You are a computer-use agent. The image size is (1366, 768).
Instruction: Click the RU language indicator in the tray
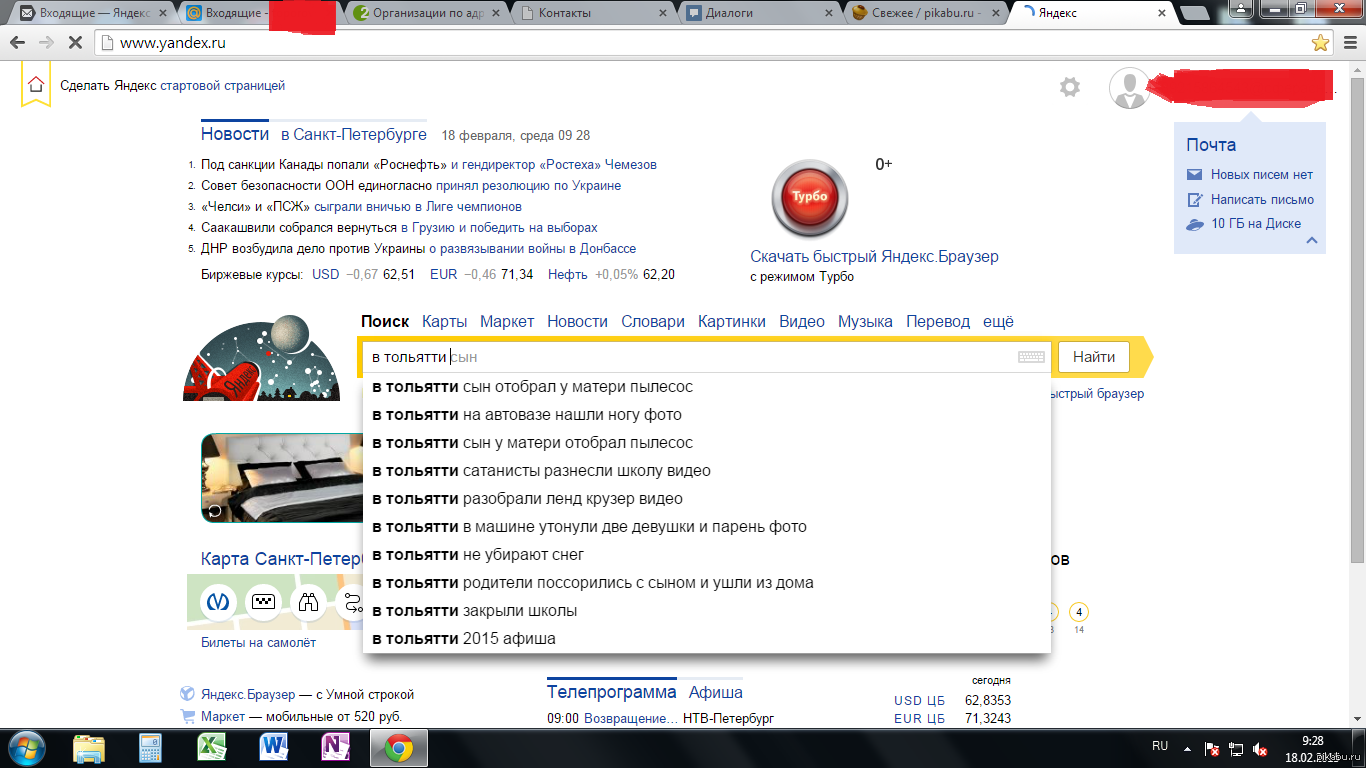pos(1160,746)
